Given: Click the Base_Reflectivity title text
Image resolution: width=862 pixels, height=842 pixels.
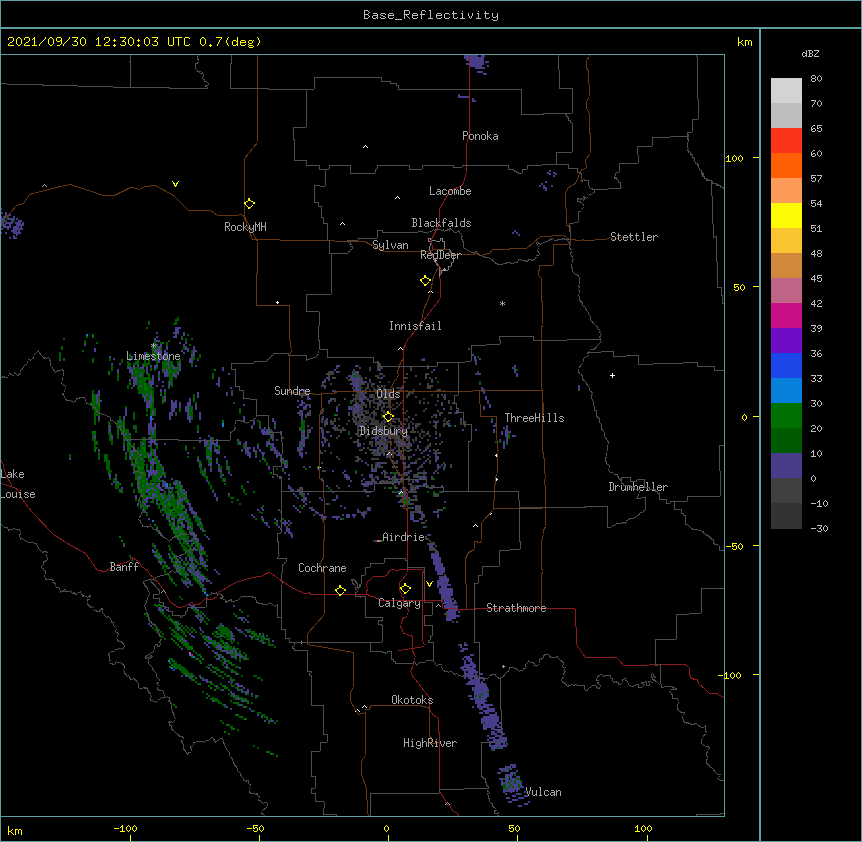Looking at the screenshot, I should (x=431, y=15).
